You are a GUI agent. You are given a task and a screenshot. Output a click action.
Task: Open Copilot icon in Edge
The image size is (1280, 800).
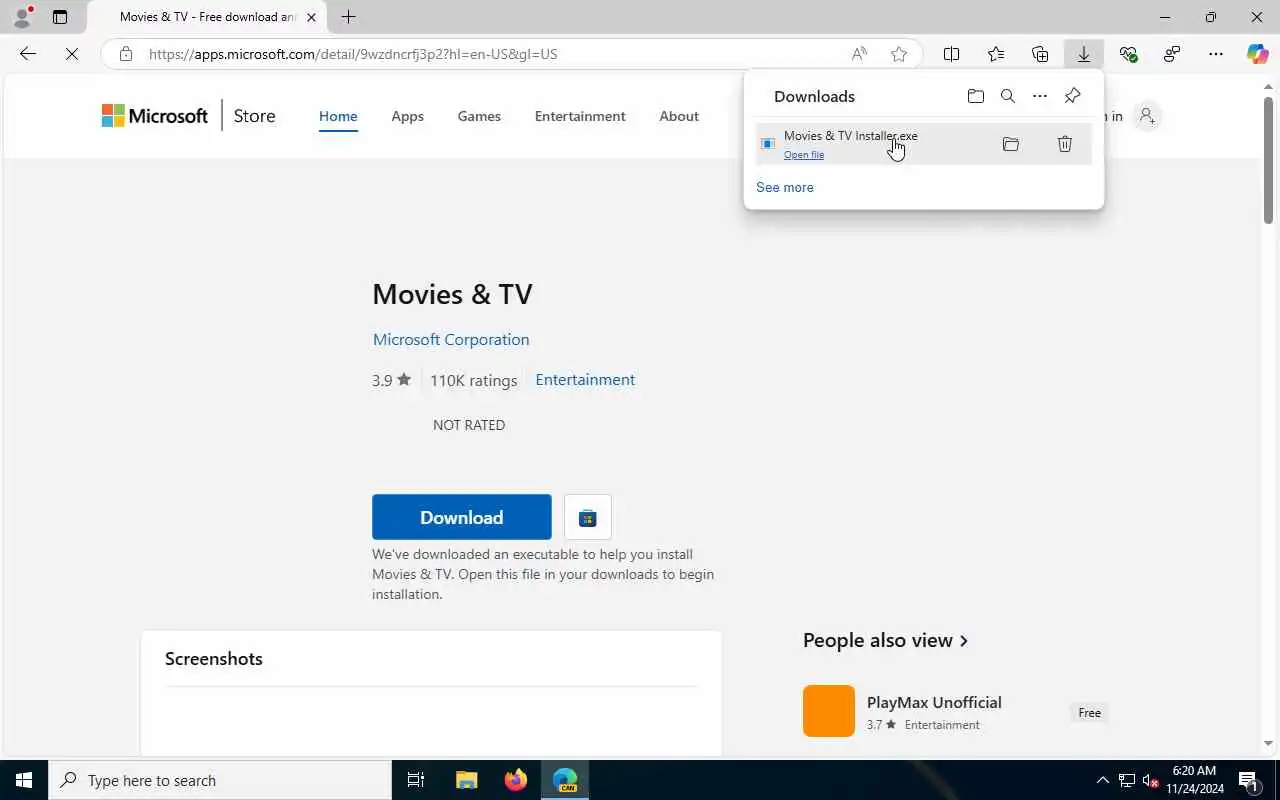coord(1258,54)
